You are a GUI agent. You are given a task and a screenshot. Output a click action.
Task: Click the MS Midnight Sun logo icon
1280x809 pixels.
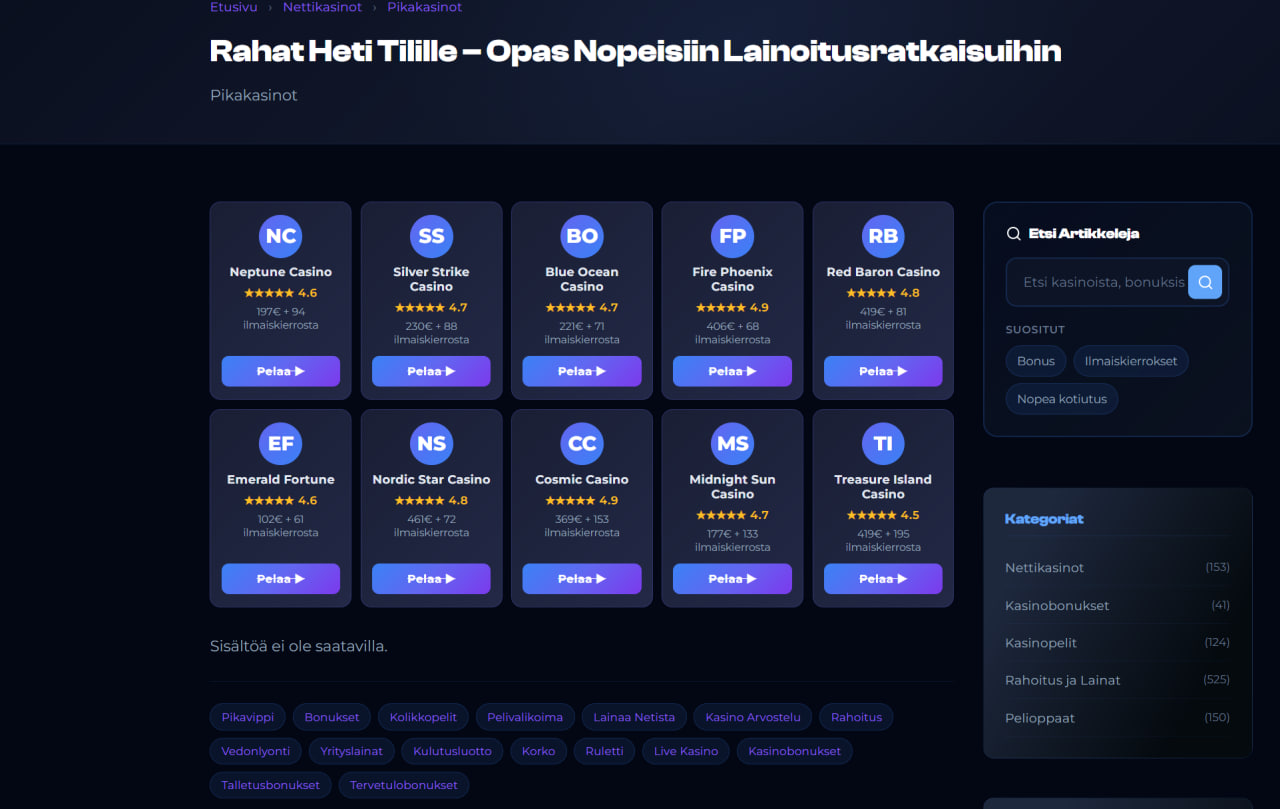click(x=732, y=444)
